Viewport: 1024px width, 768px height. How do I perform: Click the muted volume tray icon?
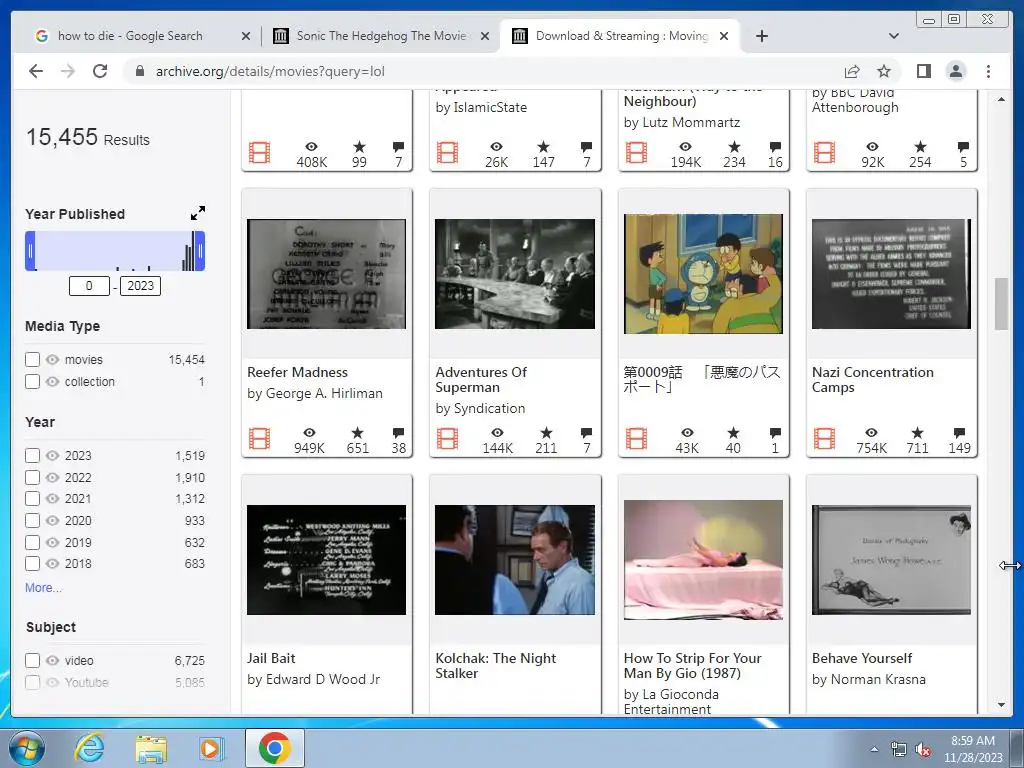pos(923,750)
